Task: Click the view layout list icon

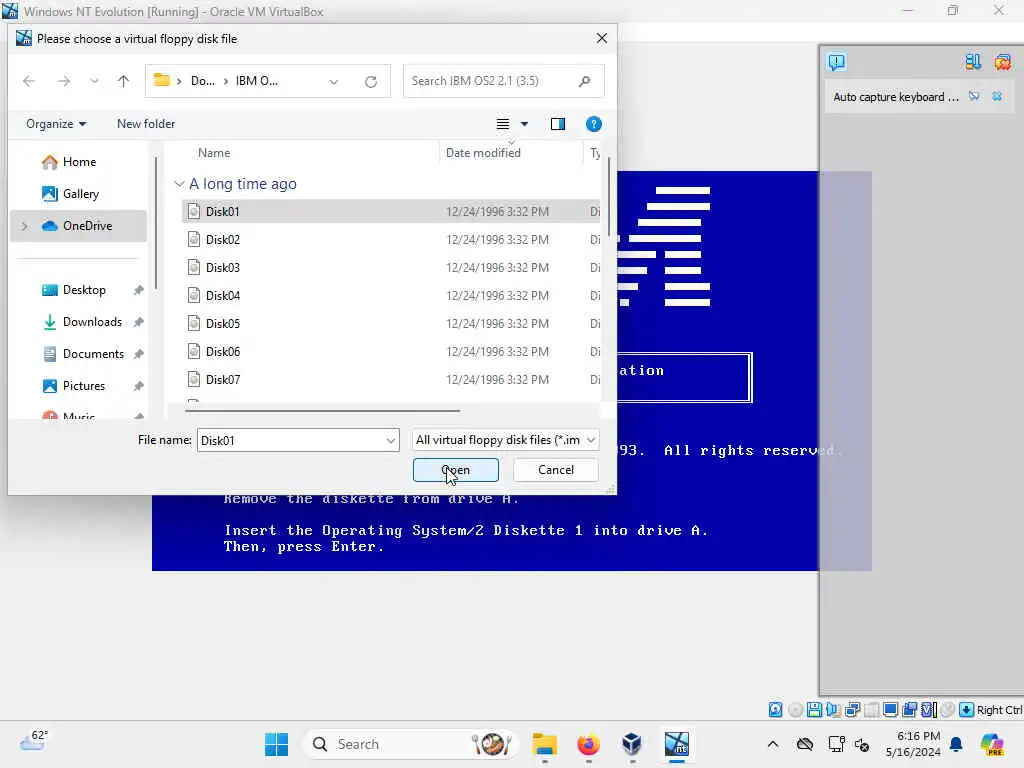Action: [x=503, y=124]
